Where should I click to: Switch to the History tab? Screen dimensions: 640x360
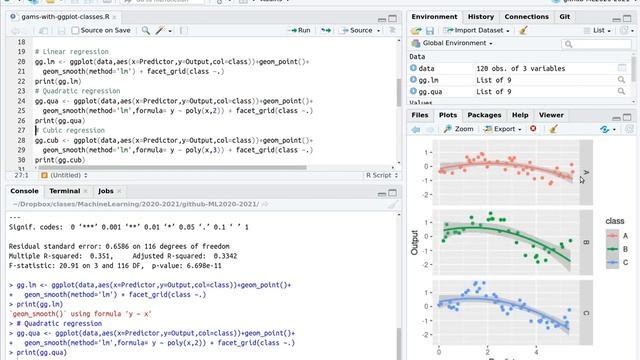[x=480, y=17]
